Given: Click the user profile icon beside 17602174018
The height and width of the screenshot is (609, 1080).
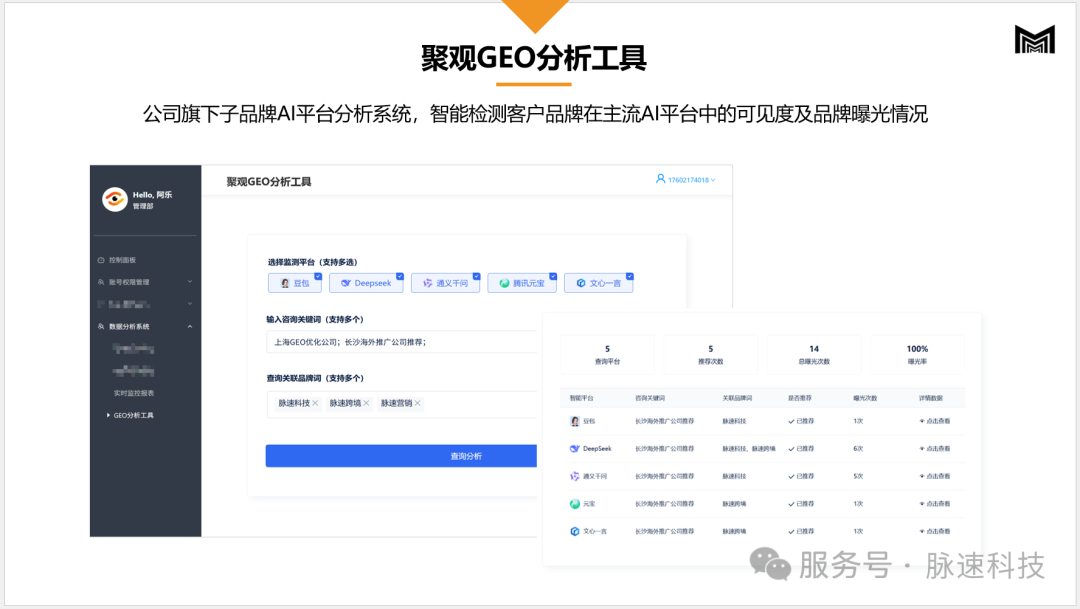Looking at the screenshot, I should coord(661,179).
